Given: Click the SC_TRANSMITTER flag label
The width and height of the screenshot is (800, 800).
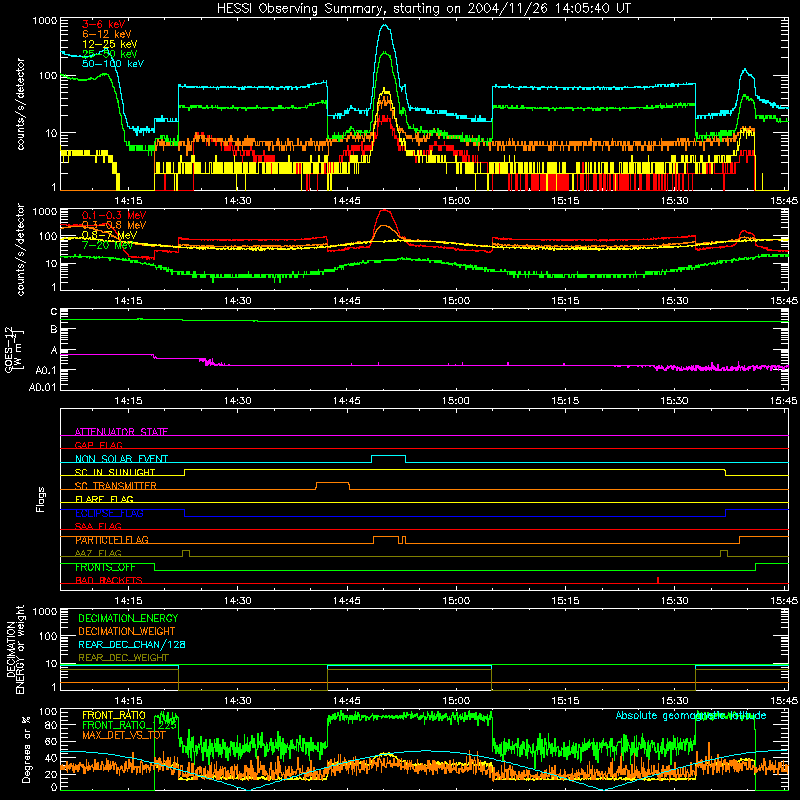Looking at the screenshot, I should pyautogui.click(x=115, y=486).
